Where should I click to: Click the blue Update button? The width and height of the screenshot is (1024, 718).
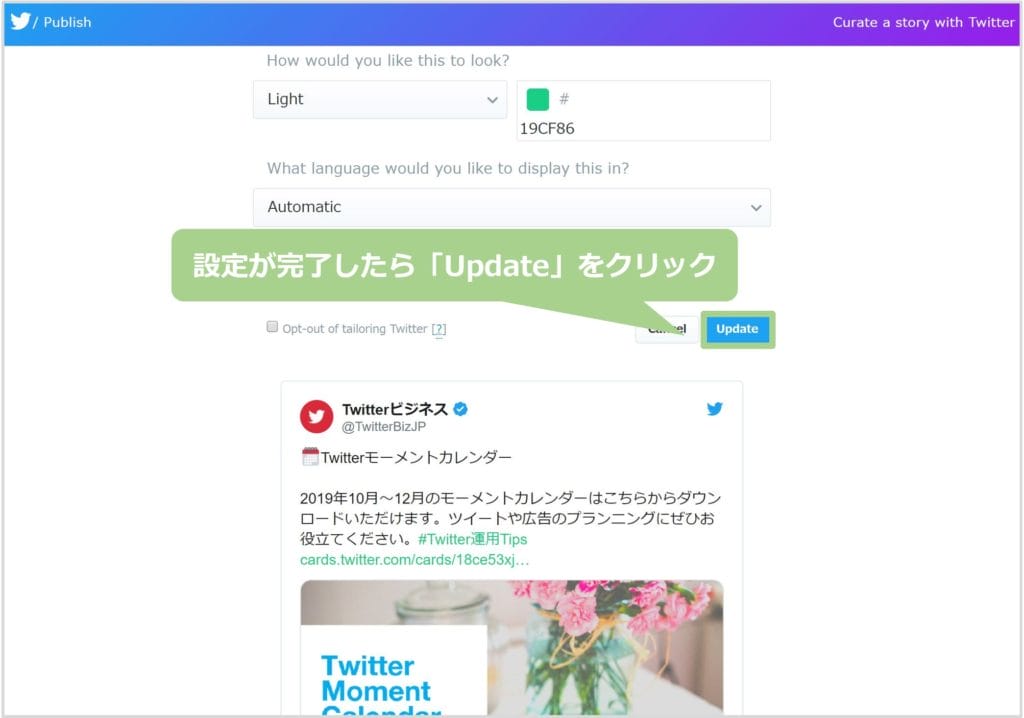click(x=737, y=329)
